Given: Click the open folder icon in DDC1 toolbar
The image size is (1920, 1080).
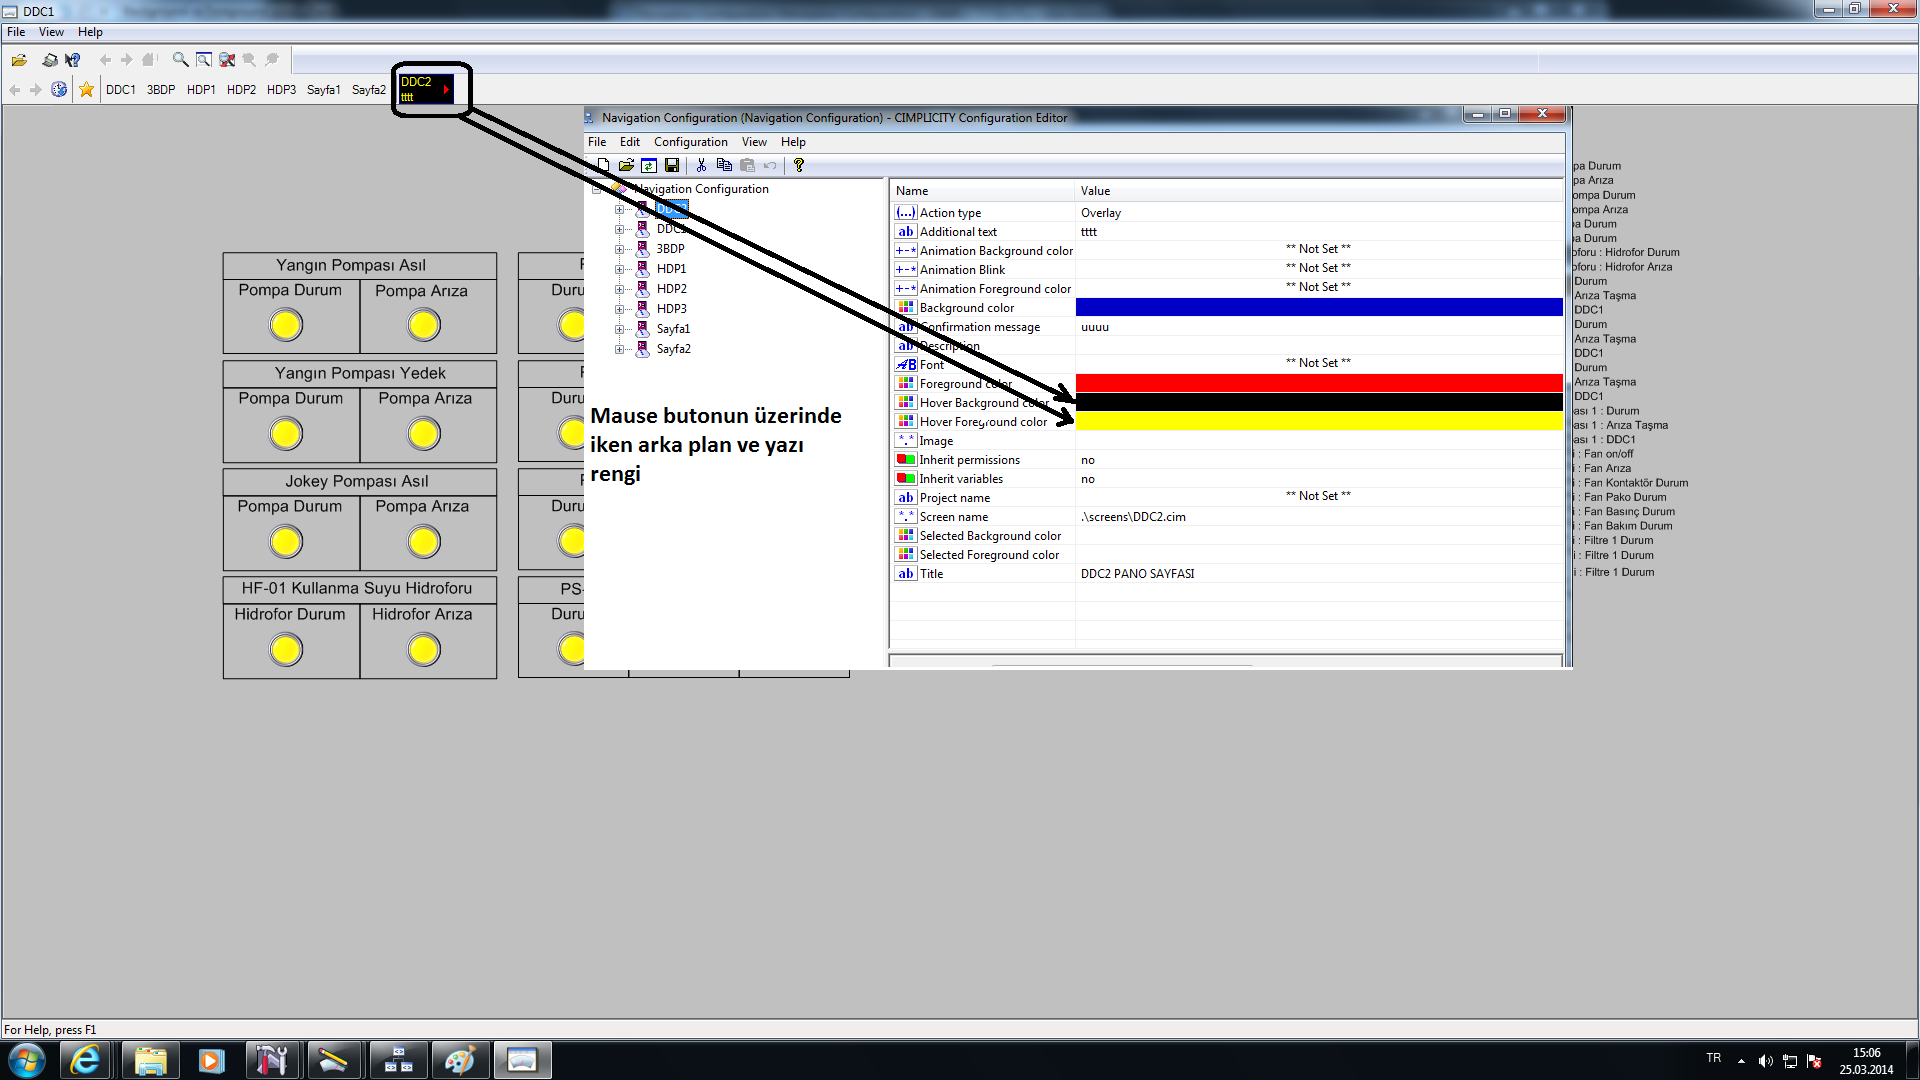Looking at the screenshot, I should pos(19,60).
